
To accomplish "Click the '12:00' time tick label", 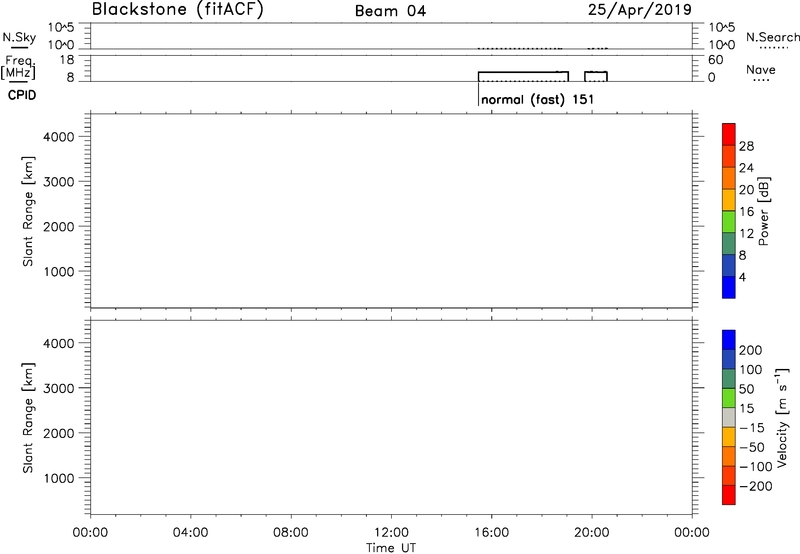I will click(391, 533).
